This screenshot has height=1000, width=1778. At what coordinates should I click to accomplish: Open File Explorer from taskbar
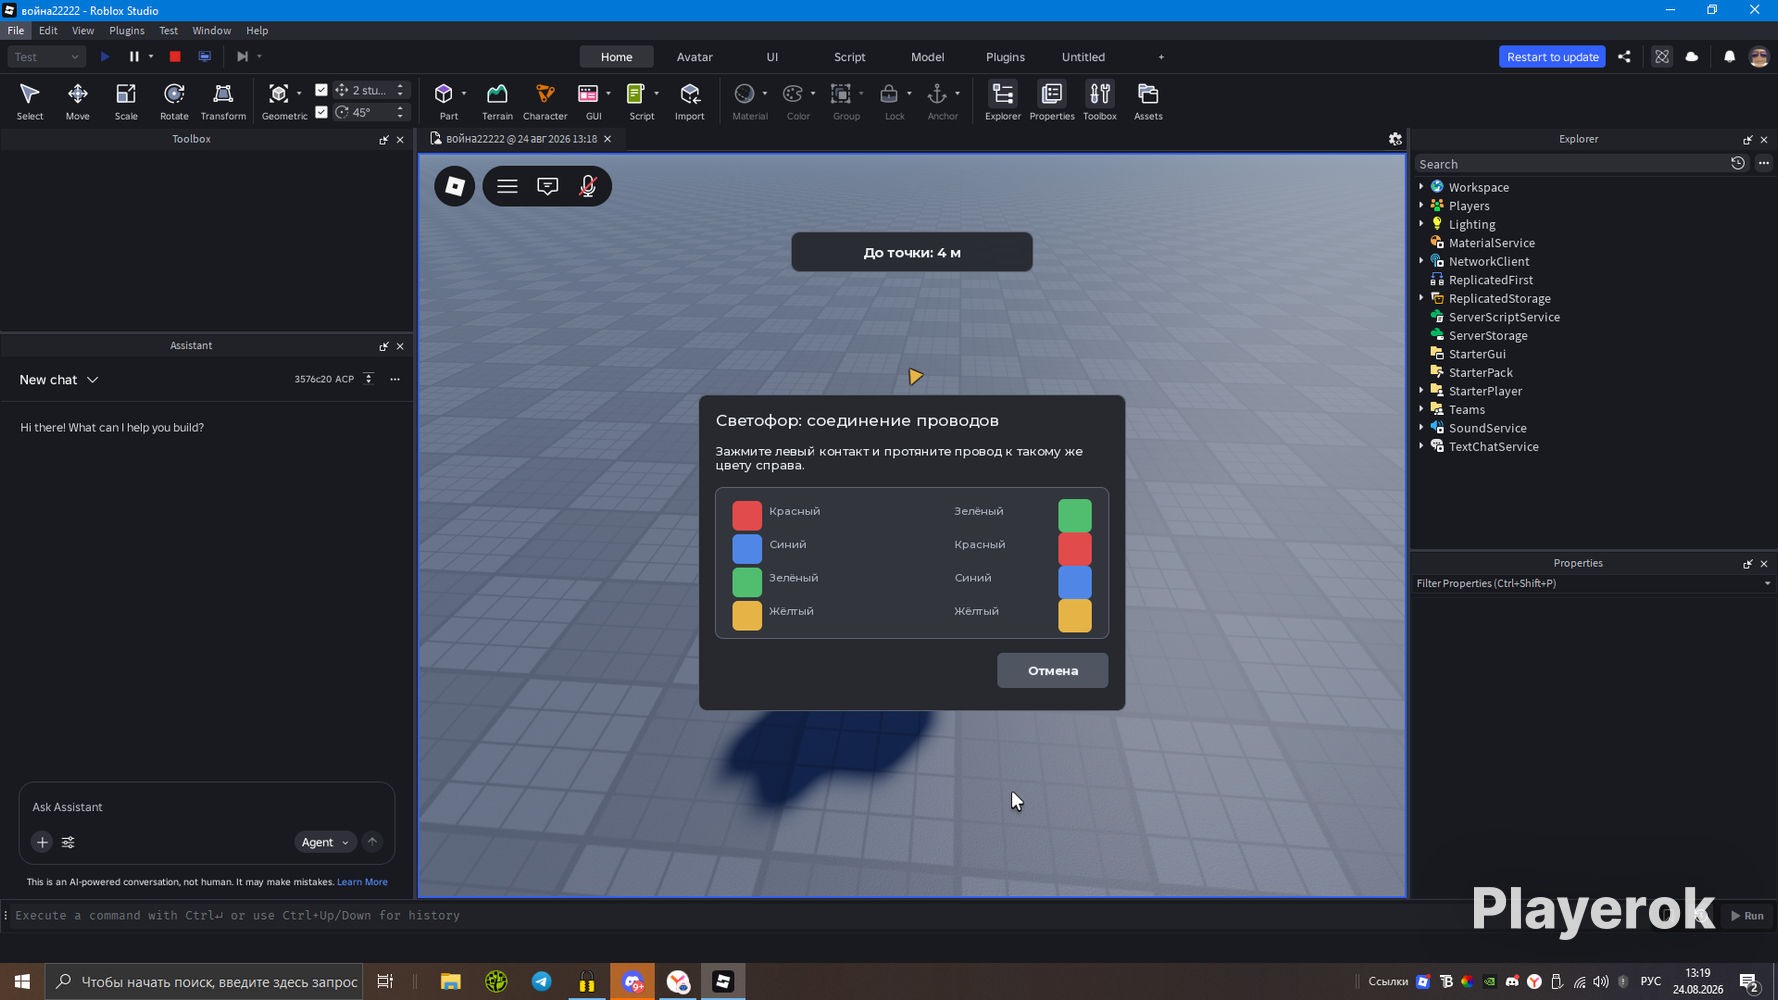click(x=451, y=982)
